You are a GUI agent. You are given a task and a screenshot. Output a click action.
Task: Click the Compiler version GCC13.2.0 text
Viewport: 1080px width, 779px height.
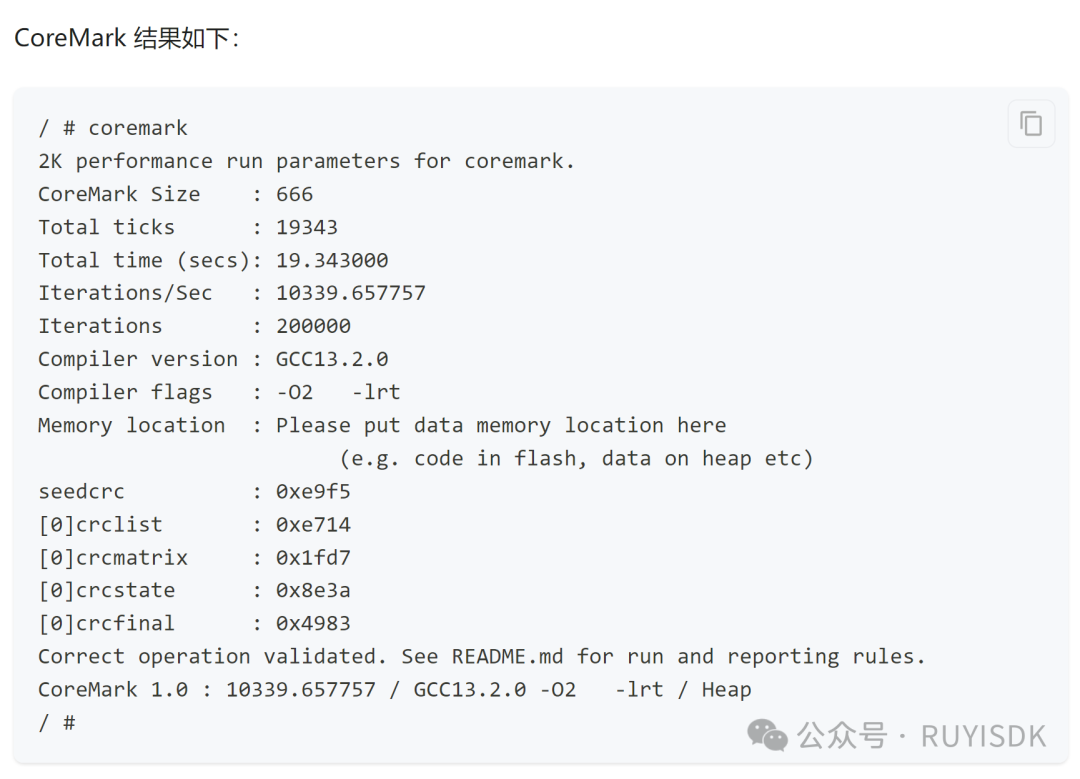tap(332, 359)
